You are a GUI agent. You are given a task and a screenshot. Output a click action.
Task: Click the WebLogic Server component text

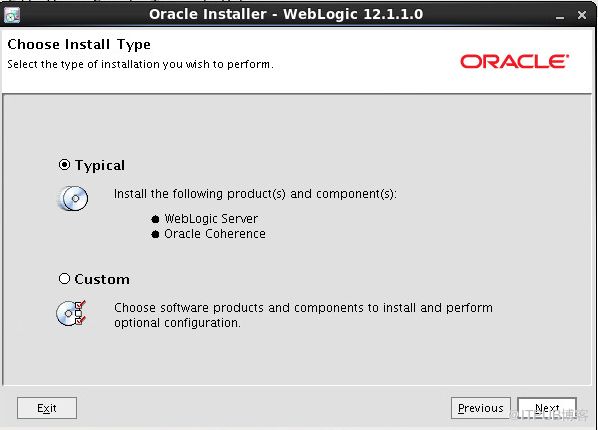pos(211,219)
